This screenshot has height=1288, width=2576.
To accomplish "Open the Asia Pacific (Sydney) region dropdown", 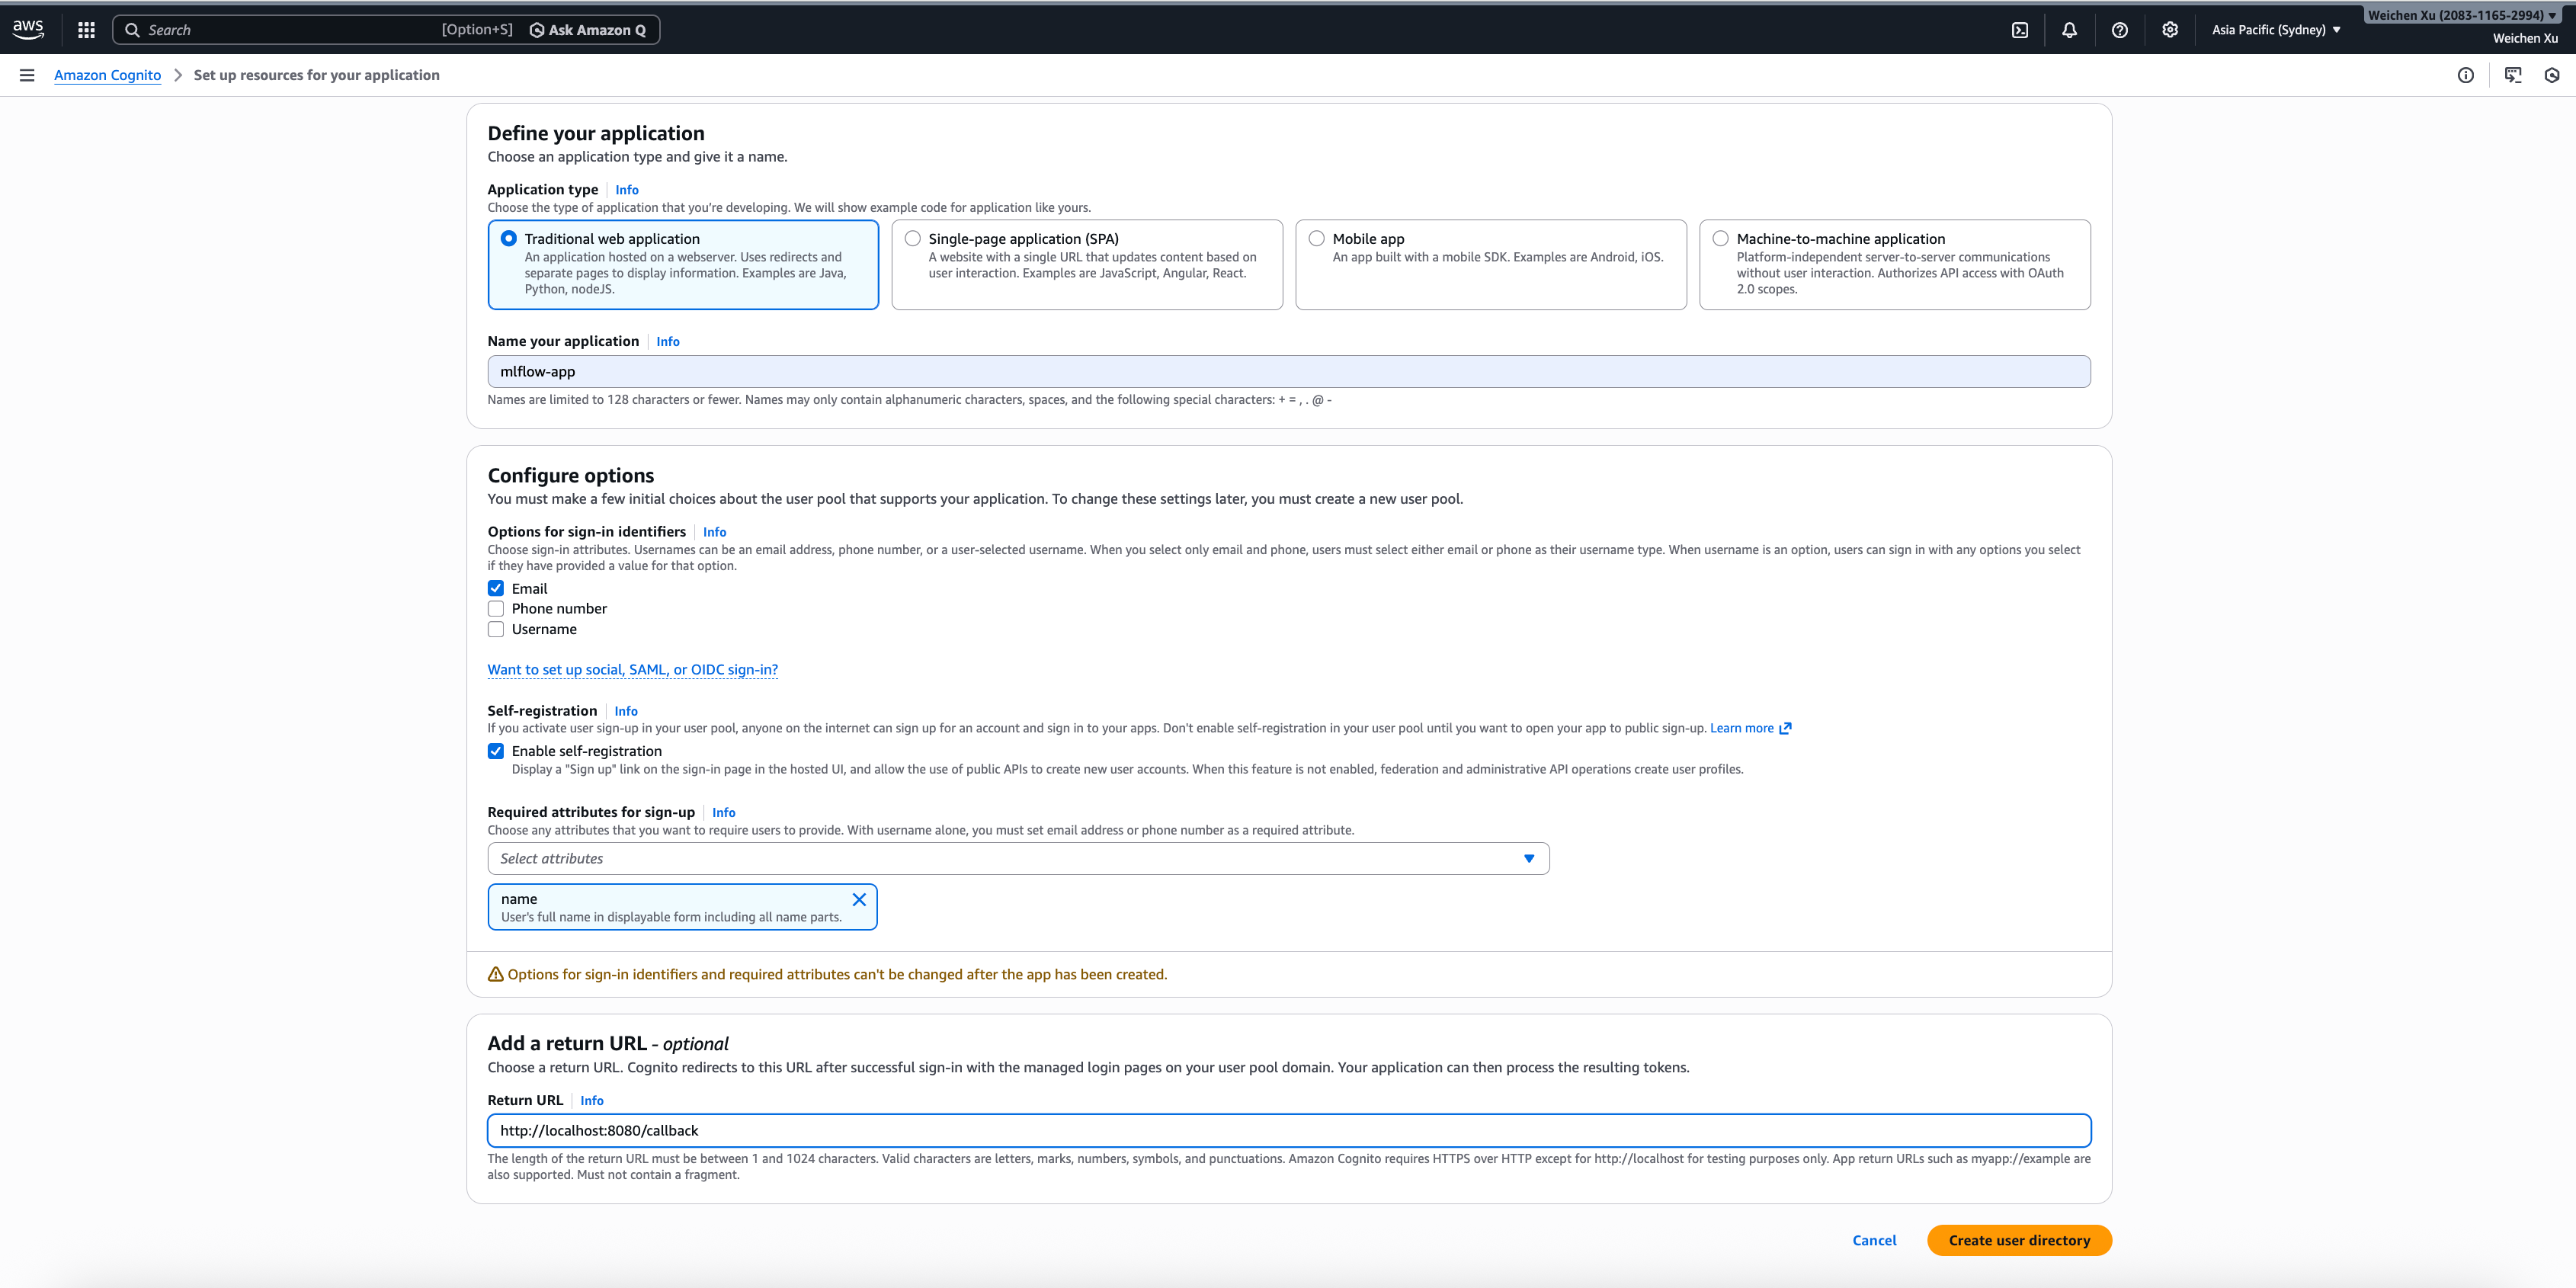I will [2276, 30].
